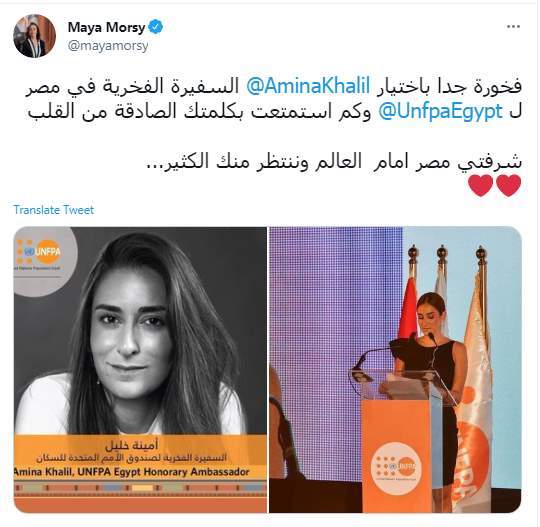Click the tweet line starting with شرفتي مصر
This screenshot has width=540, height=527.
(x=334, y=162)
